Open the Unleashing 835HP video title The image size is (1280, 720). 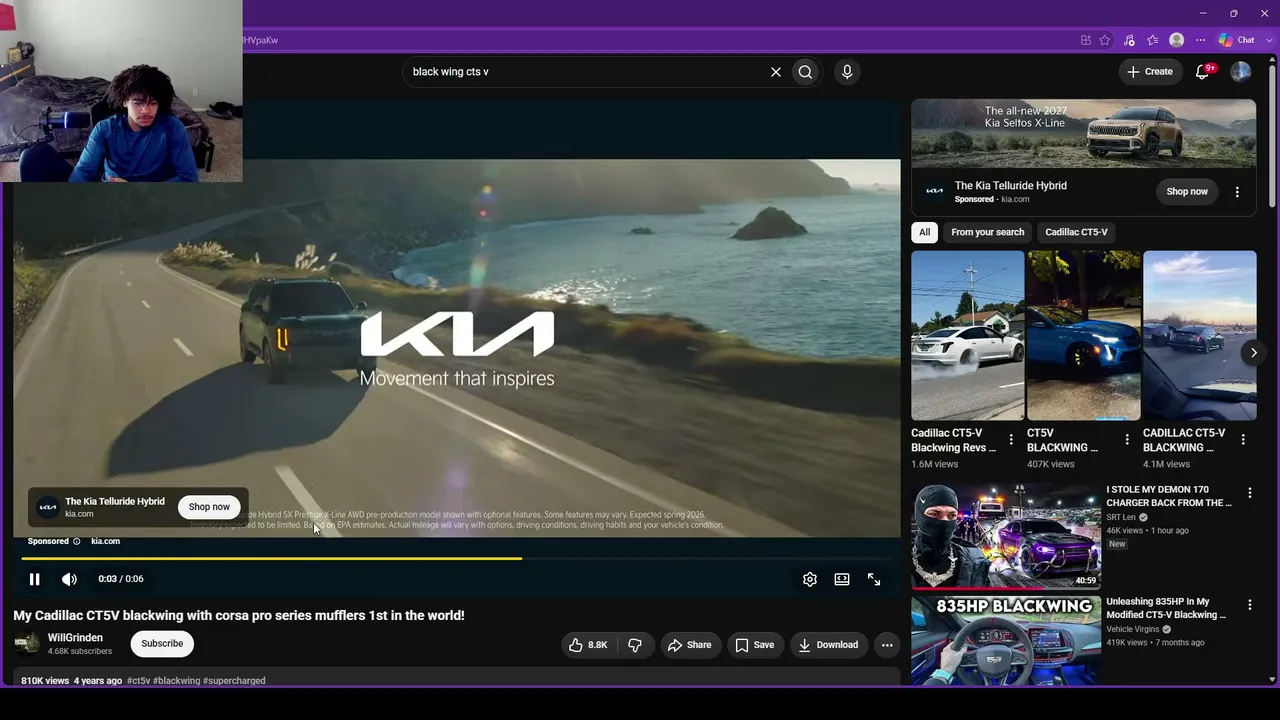1166,609
